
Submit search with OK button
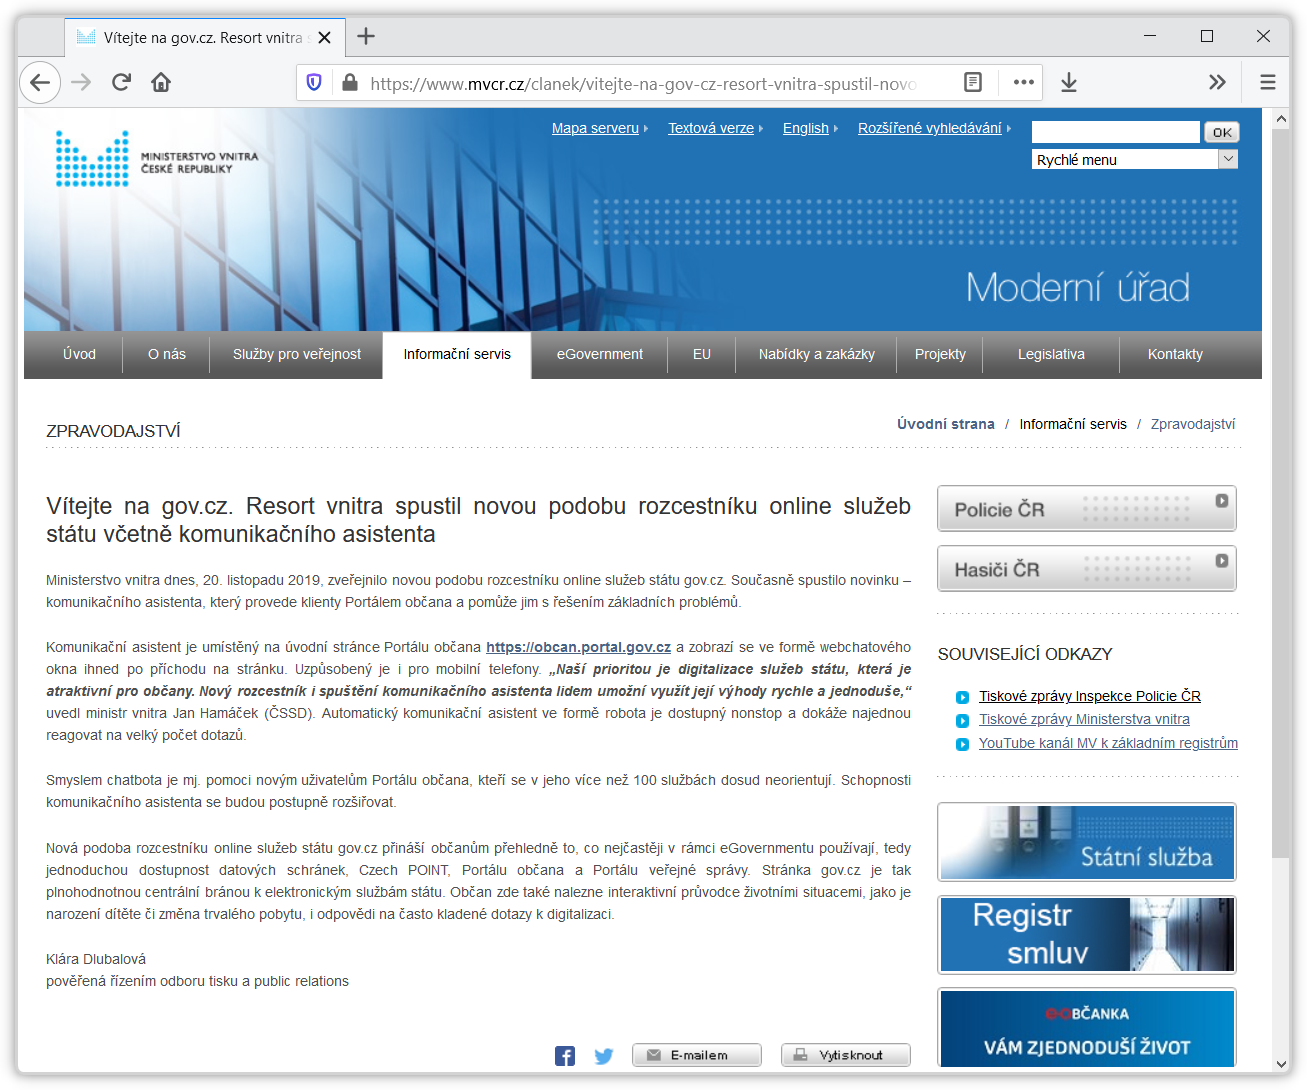pyautogui.click(x=1222, y=132)
